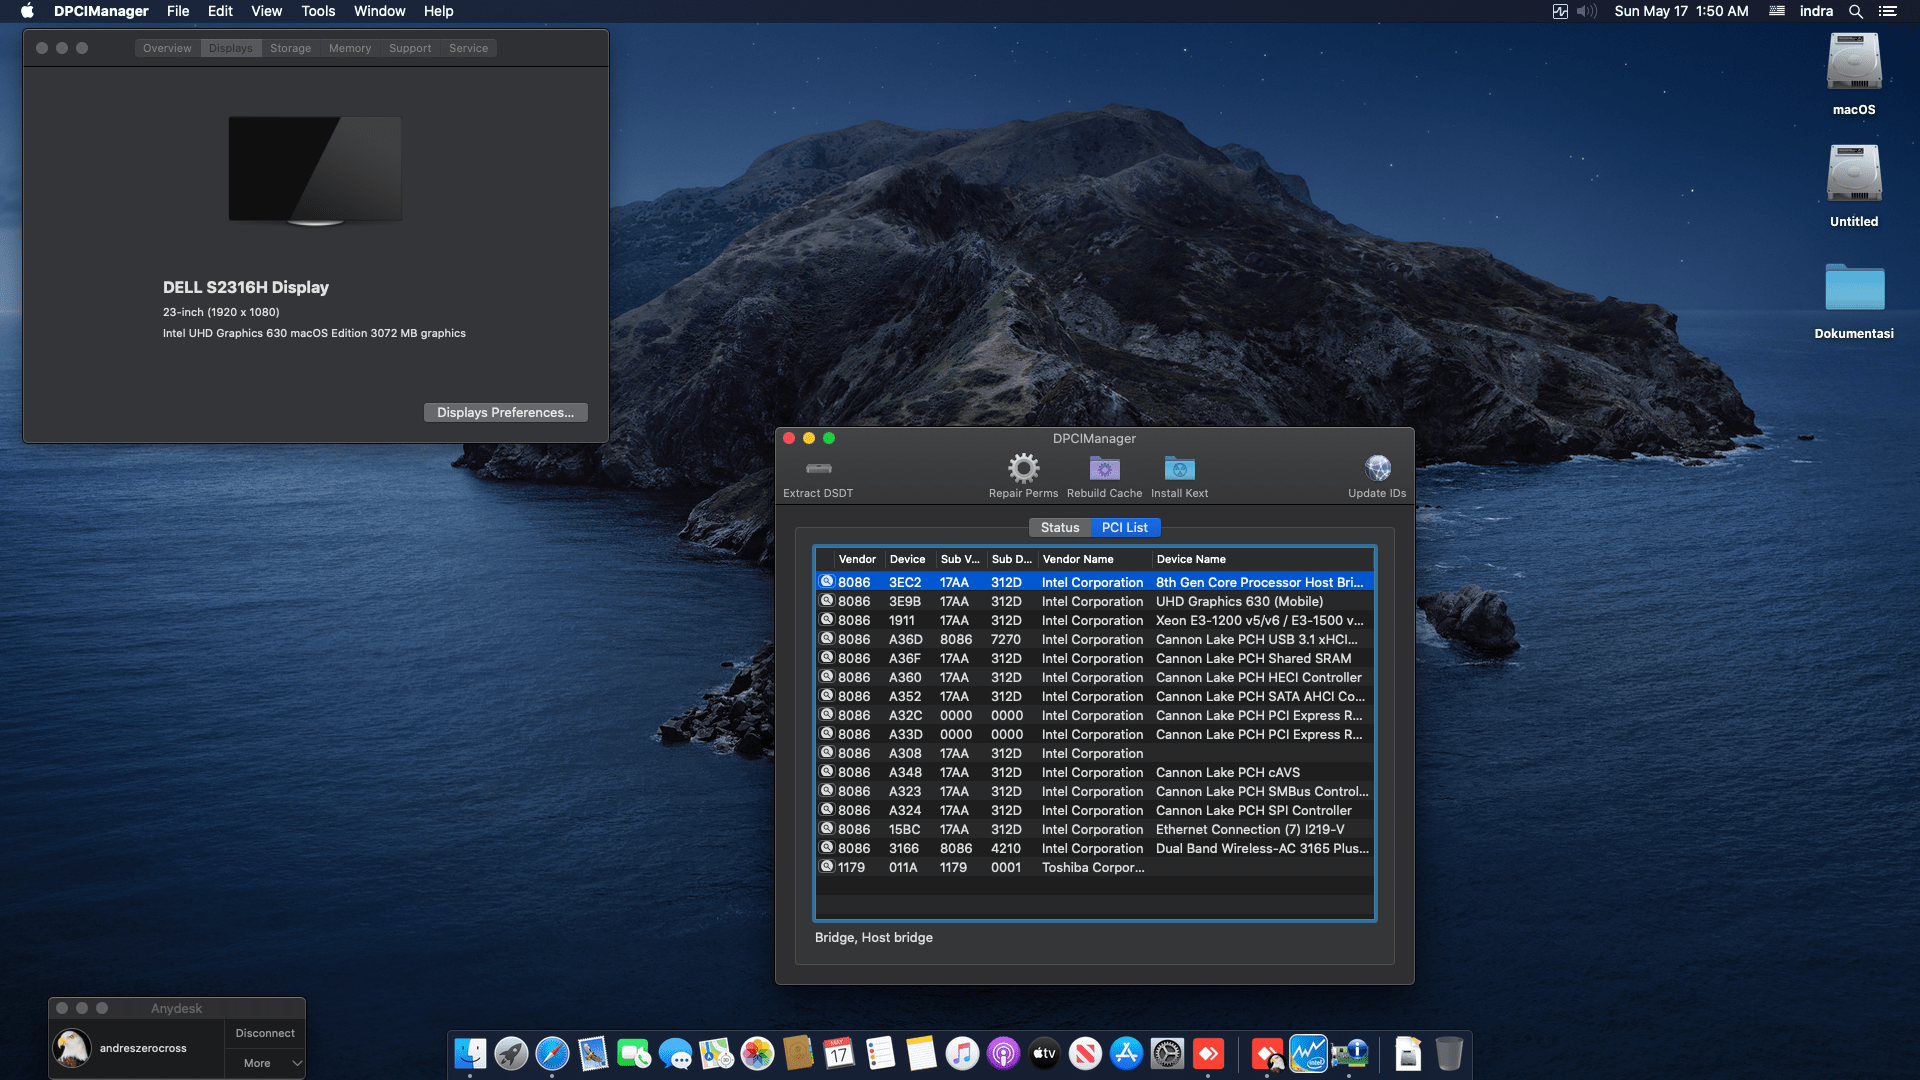Click Rebuild Cache folder icon
This screenshot has height=1080, width=1920.
pyautogui.click(x=1104, y=468)
